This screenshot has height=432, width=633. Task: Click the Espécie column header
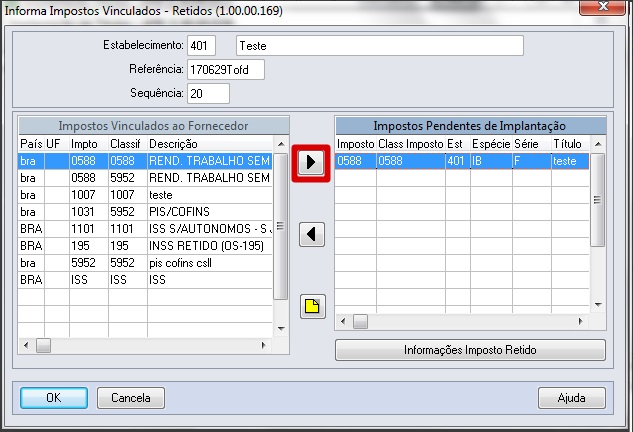click(491, 144)
